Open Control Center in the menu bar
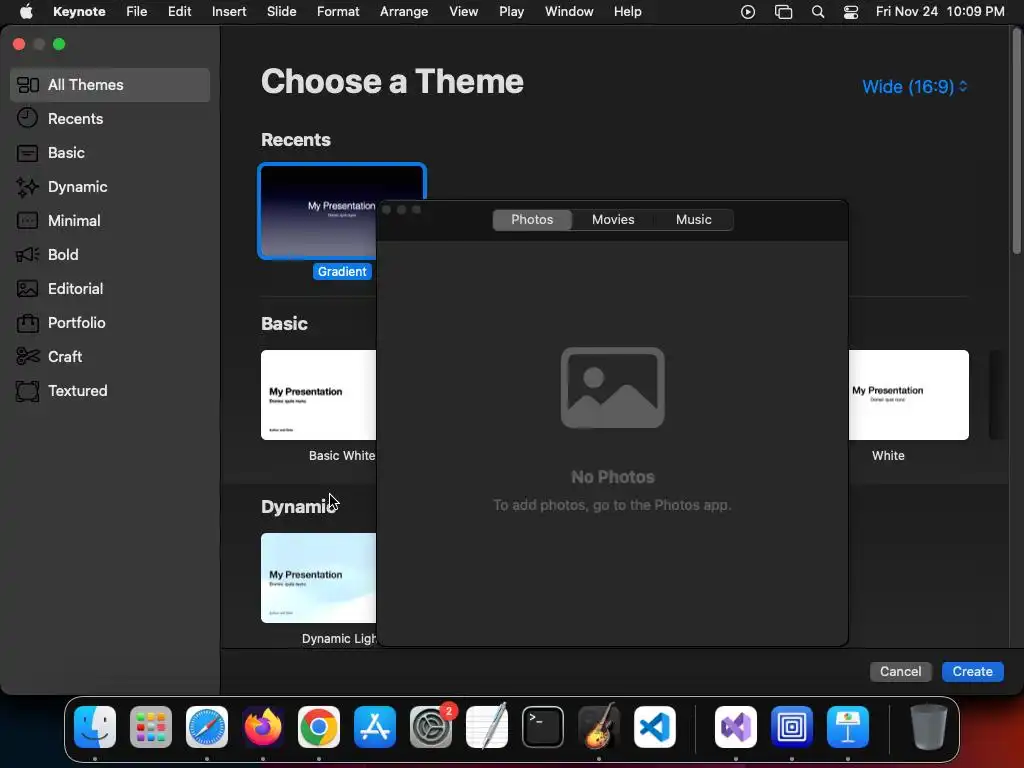 tap(851, 12)
